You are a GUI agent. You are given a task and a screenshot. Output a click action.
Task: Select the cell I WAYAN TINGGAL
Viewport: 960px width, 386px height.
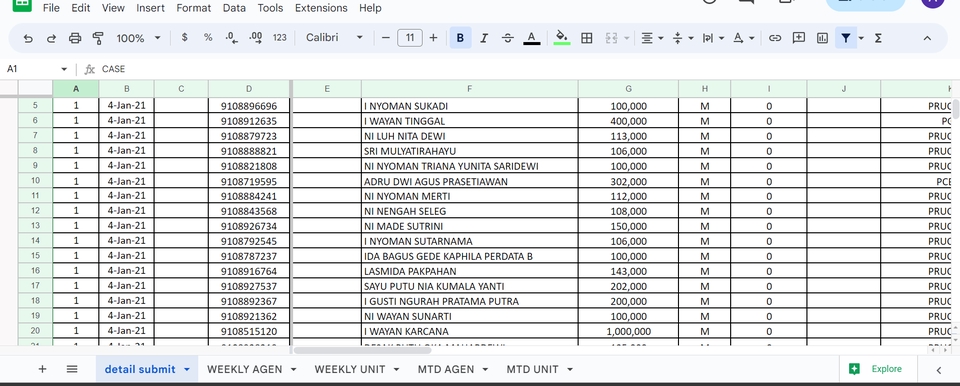click(x=470, y=121)
